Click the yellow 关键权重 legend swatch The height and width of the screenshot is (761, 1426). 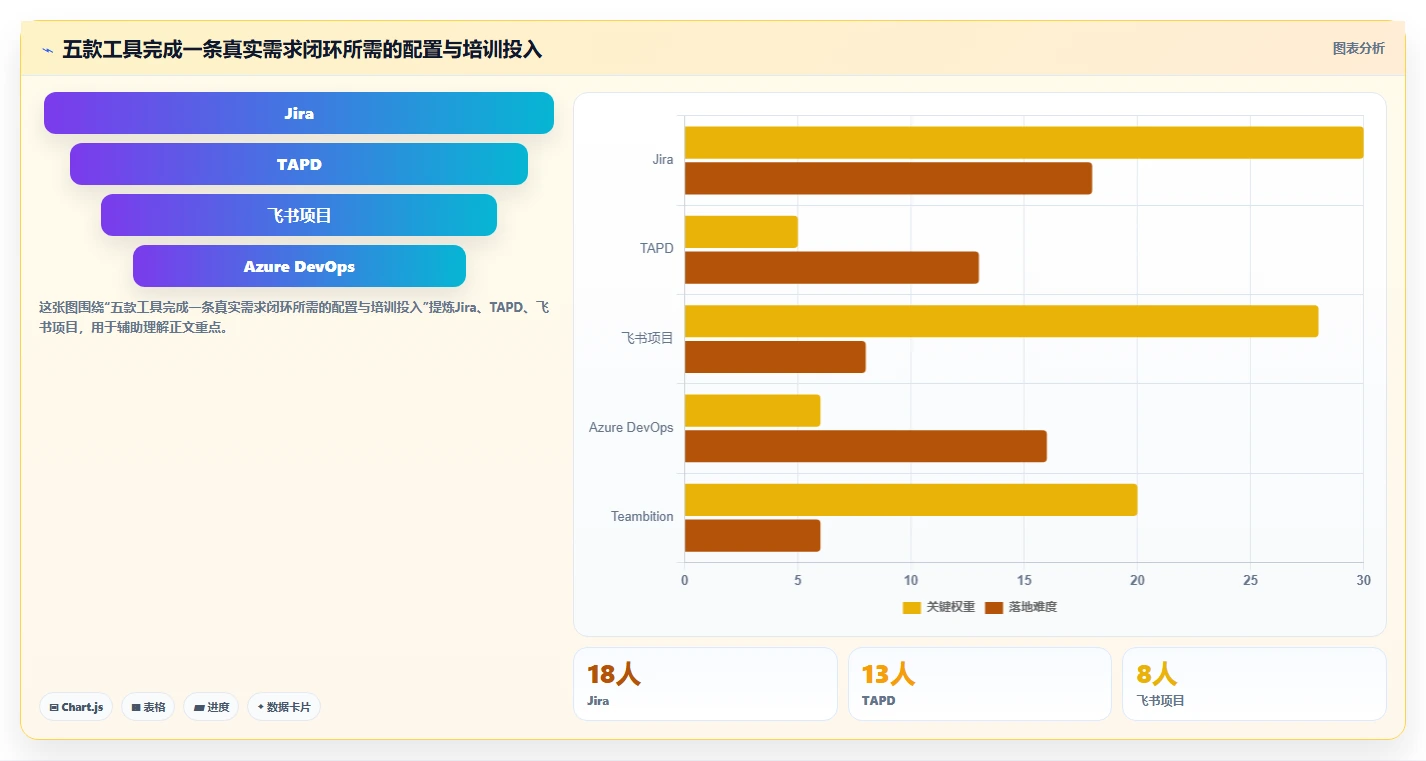[x=911, y=607]
